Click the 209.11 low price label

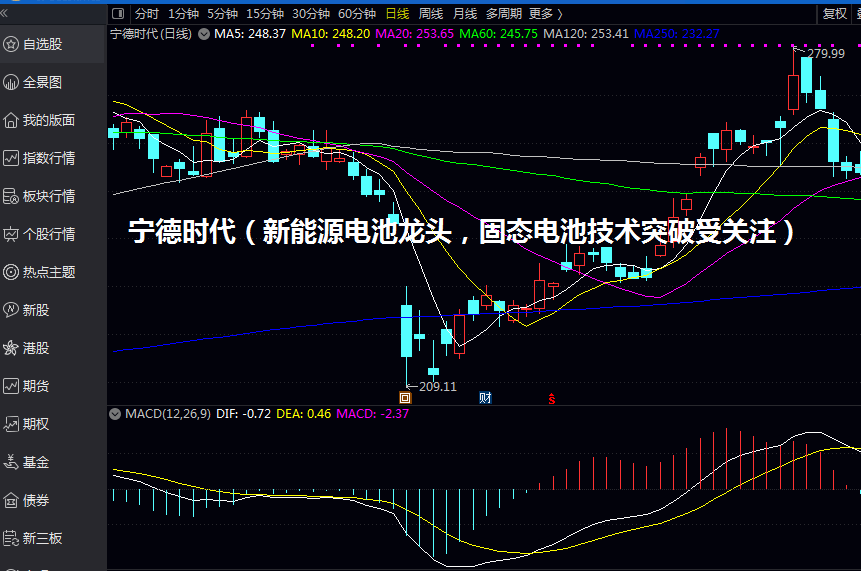coord(438,387)
